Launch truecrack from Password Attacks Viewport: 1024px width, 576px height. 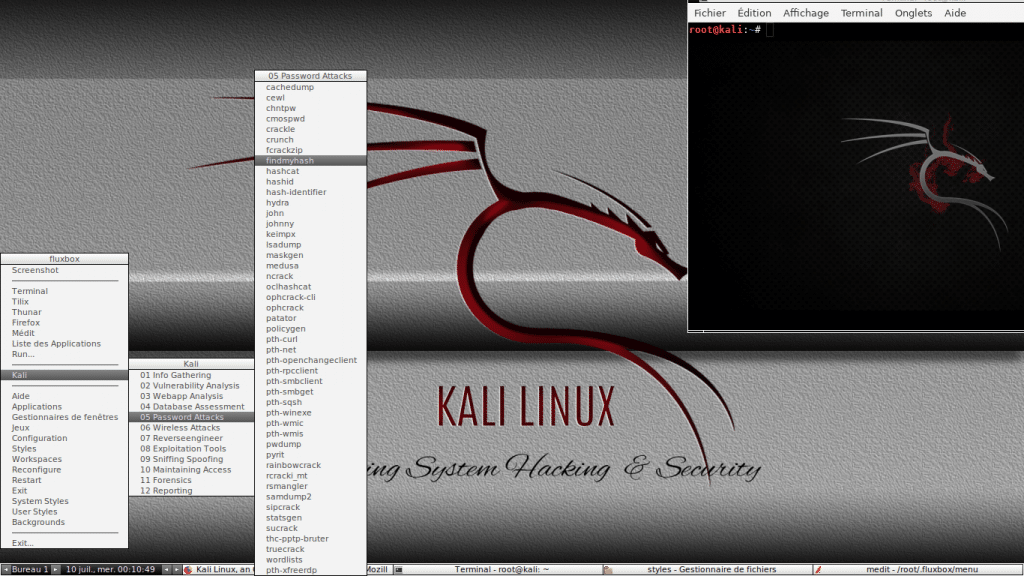click(x=310, y=549)
